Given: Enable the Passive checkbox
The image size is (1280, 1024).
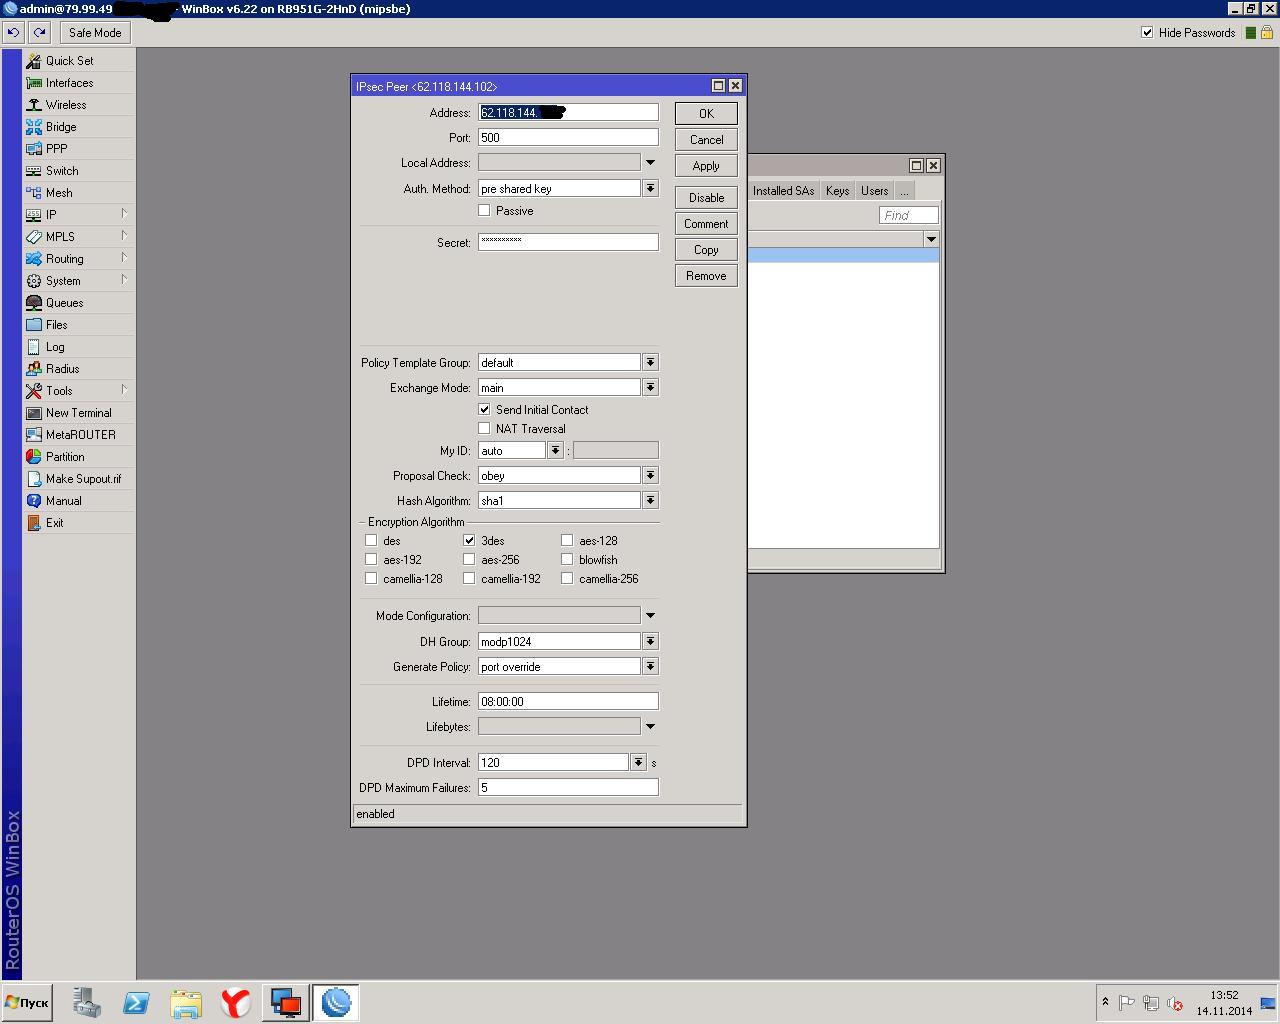Looking at the screenshot, I should pos(484,211).
